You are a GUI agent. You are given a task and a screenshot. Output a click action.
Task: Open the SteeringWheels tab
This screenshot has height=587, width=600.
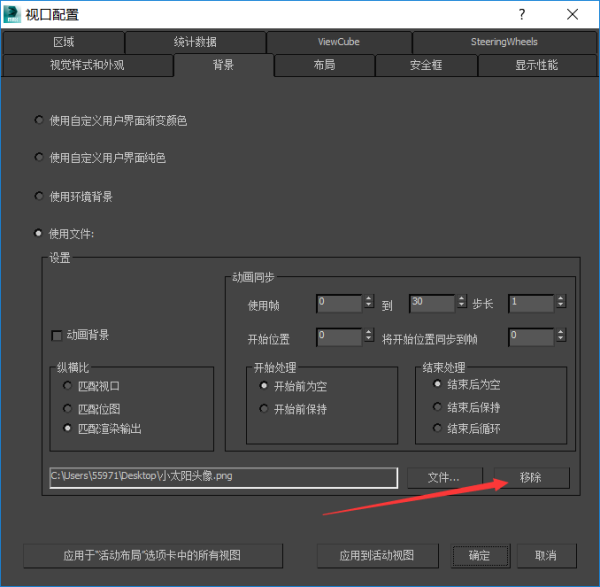(x=504, y=42)
